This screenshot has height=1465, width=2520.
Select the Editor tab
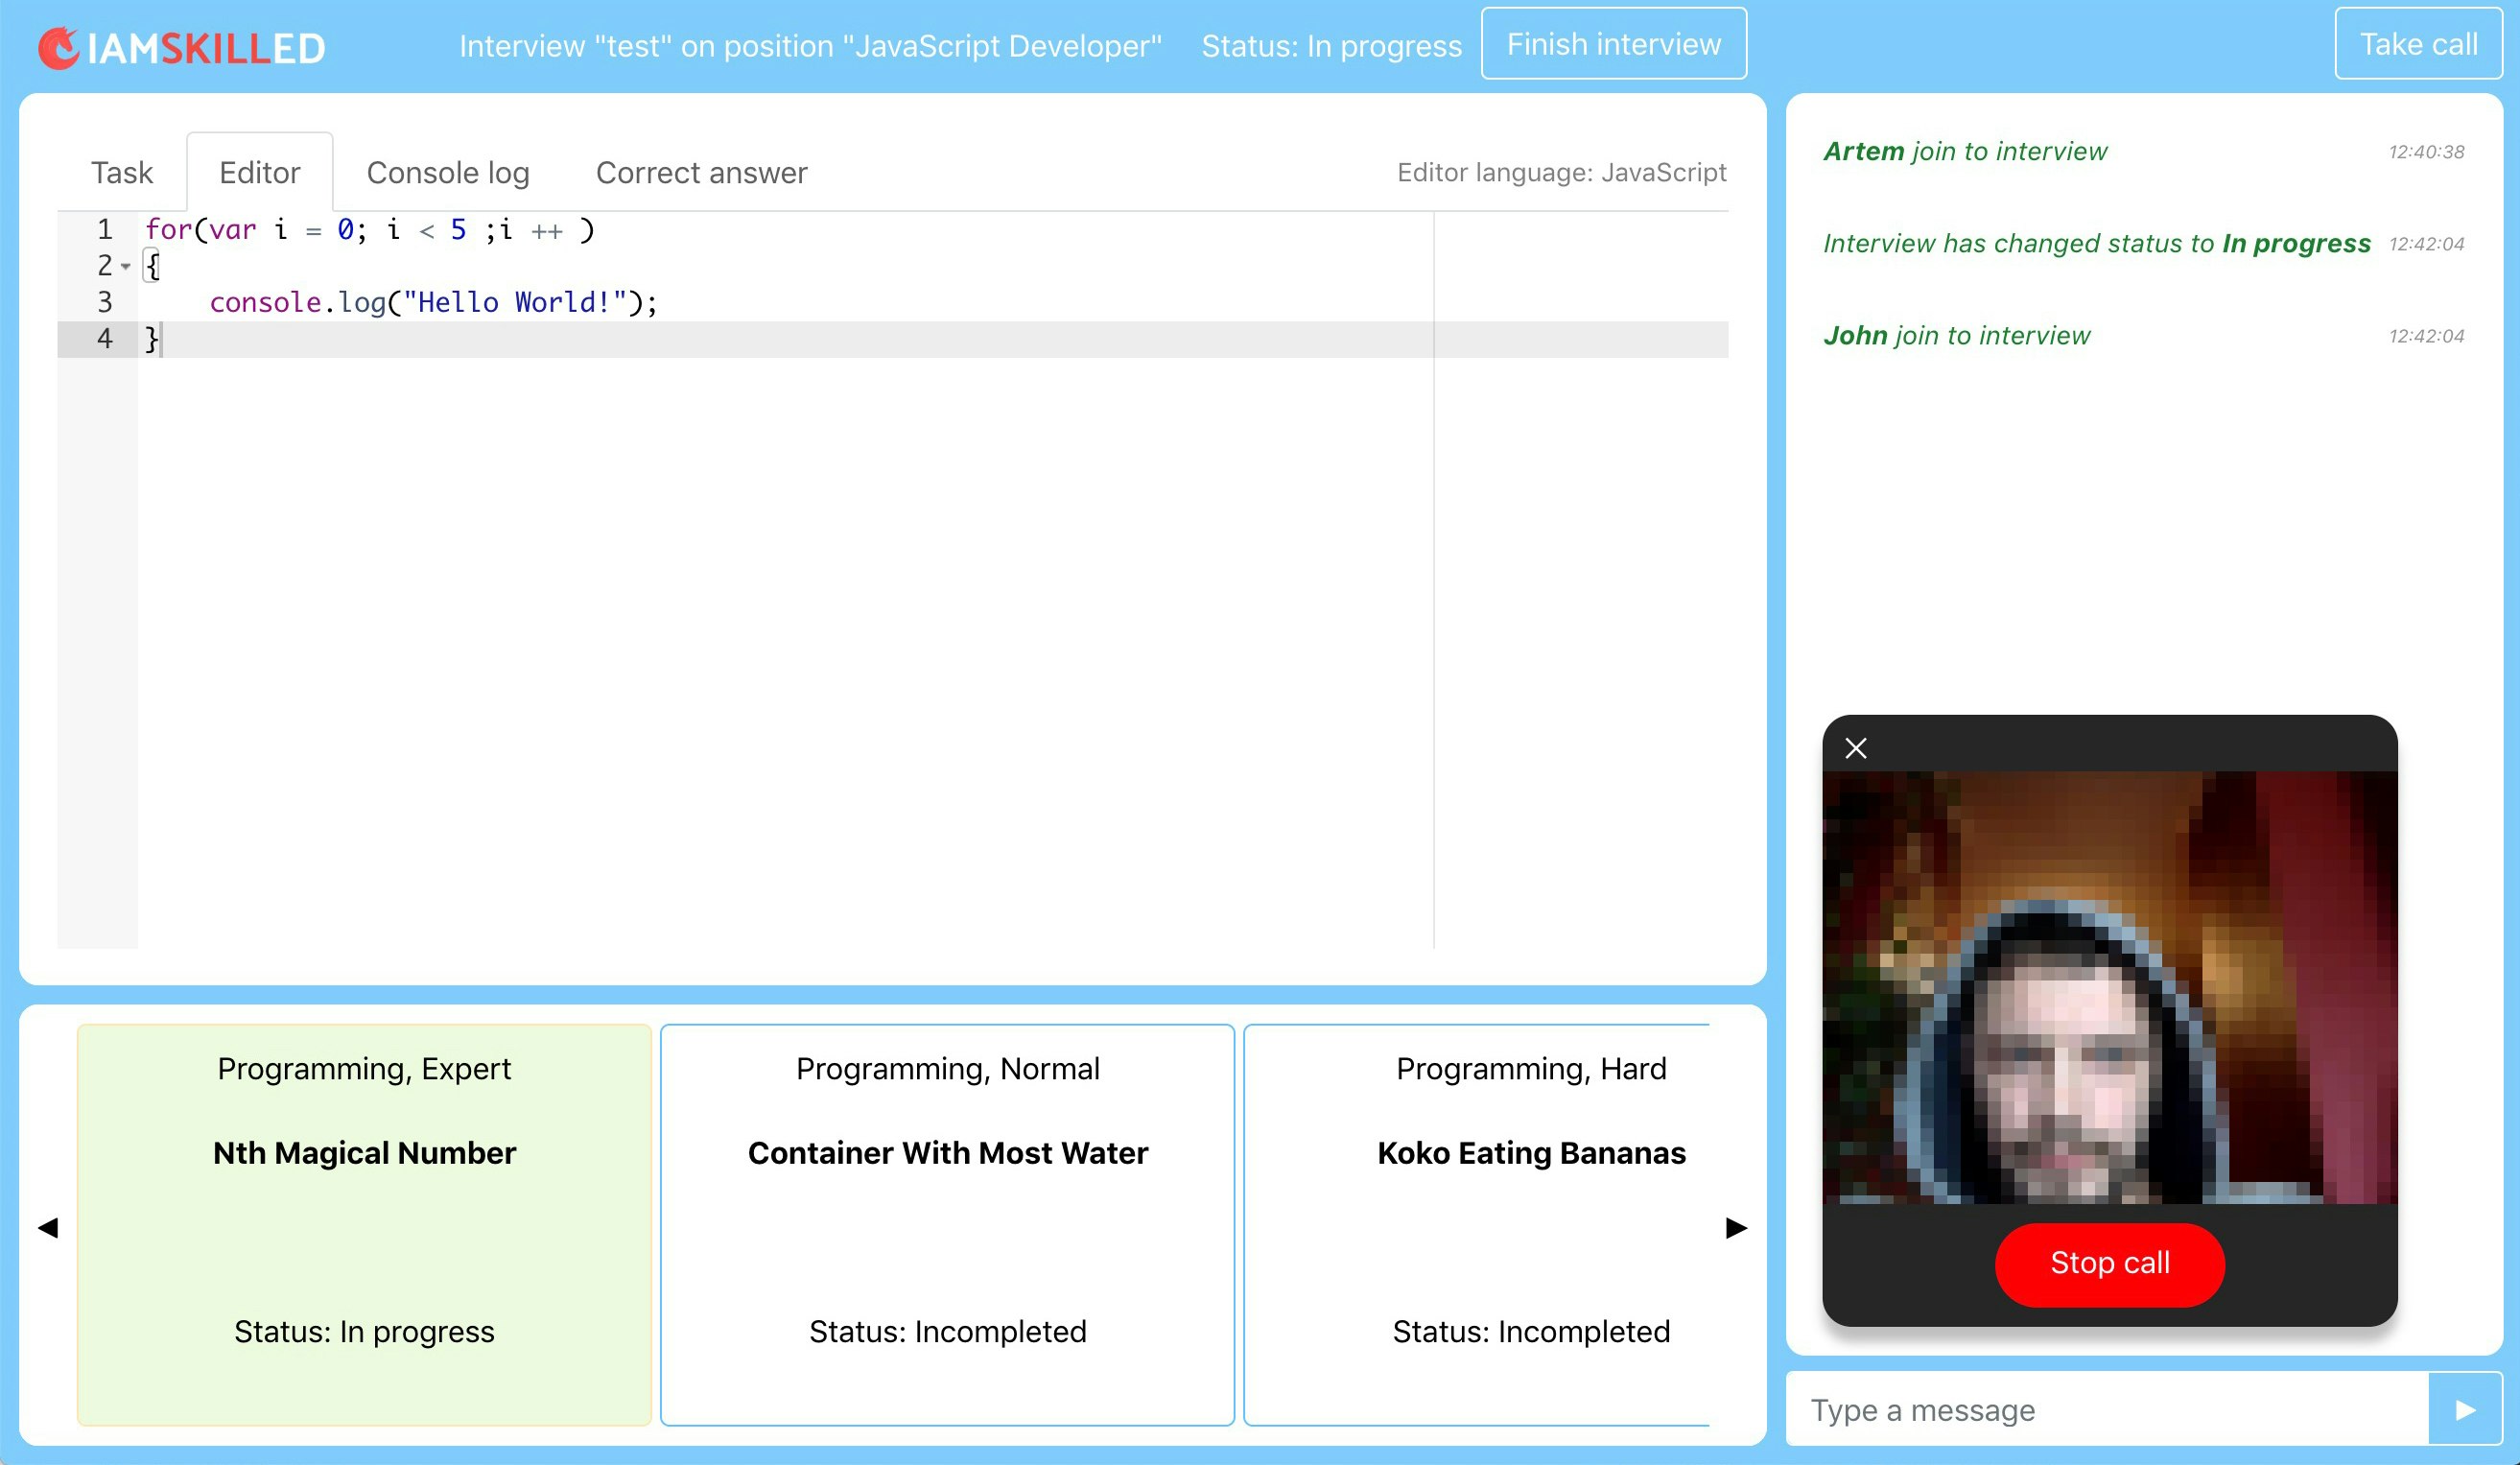click(x=260, y=173)
